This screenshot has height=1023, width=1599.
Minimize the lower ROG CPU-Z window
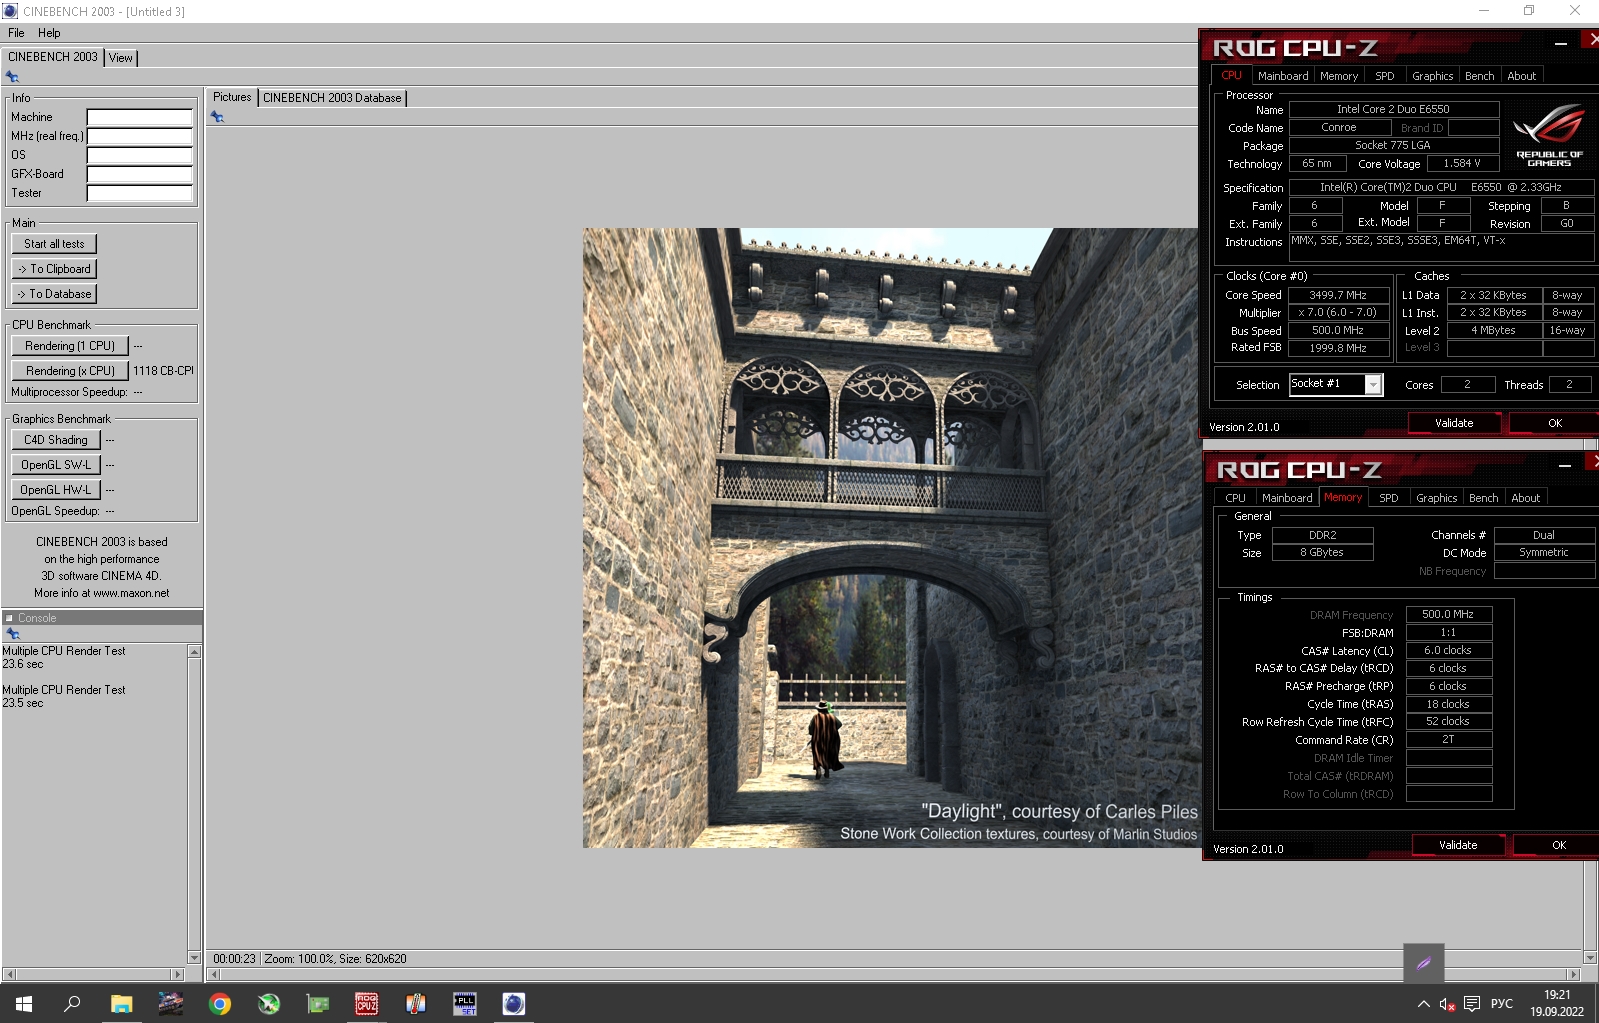[1565, 465]
